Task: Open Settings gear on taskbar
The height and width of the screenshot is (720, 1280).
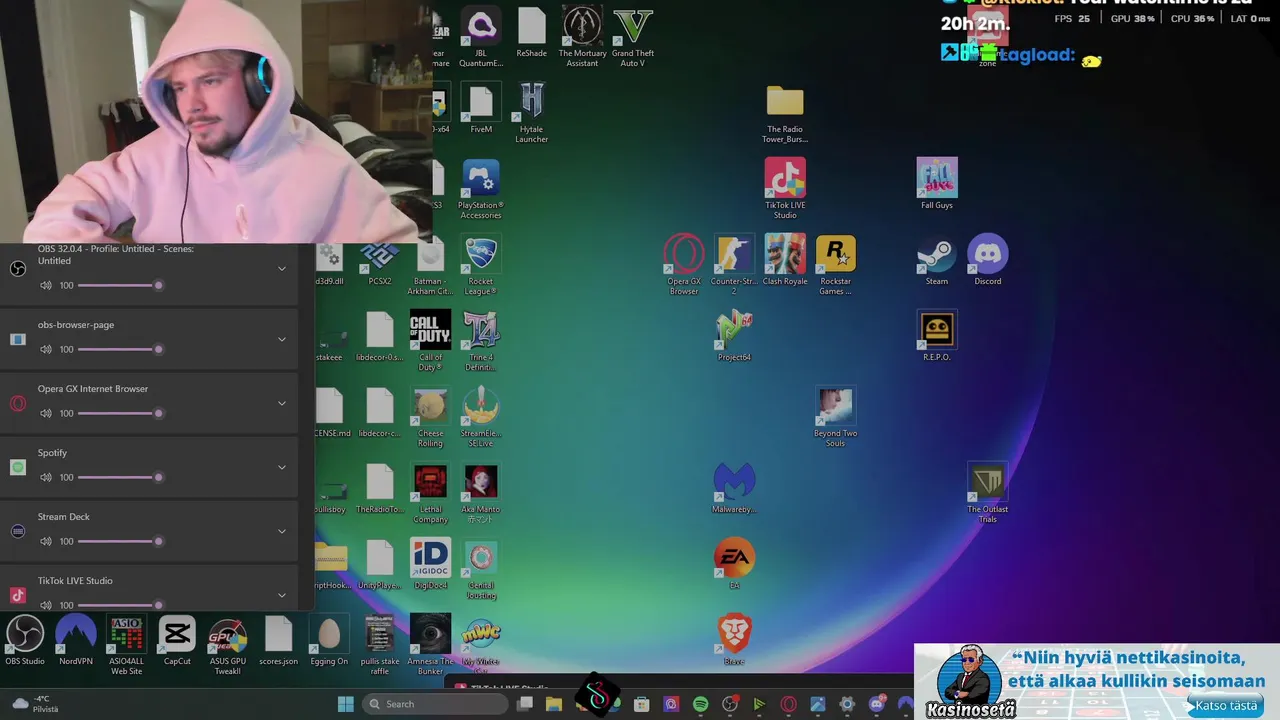Action: 847,704
